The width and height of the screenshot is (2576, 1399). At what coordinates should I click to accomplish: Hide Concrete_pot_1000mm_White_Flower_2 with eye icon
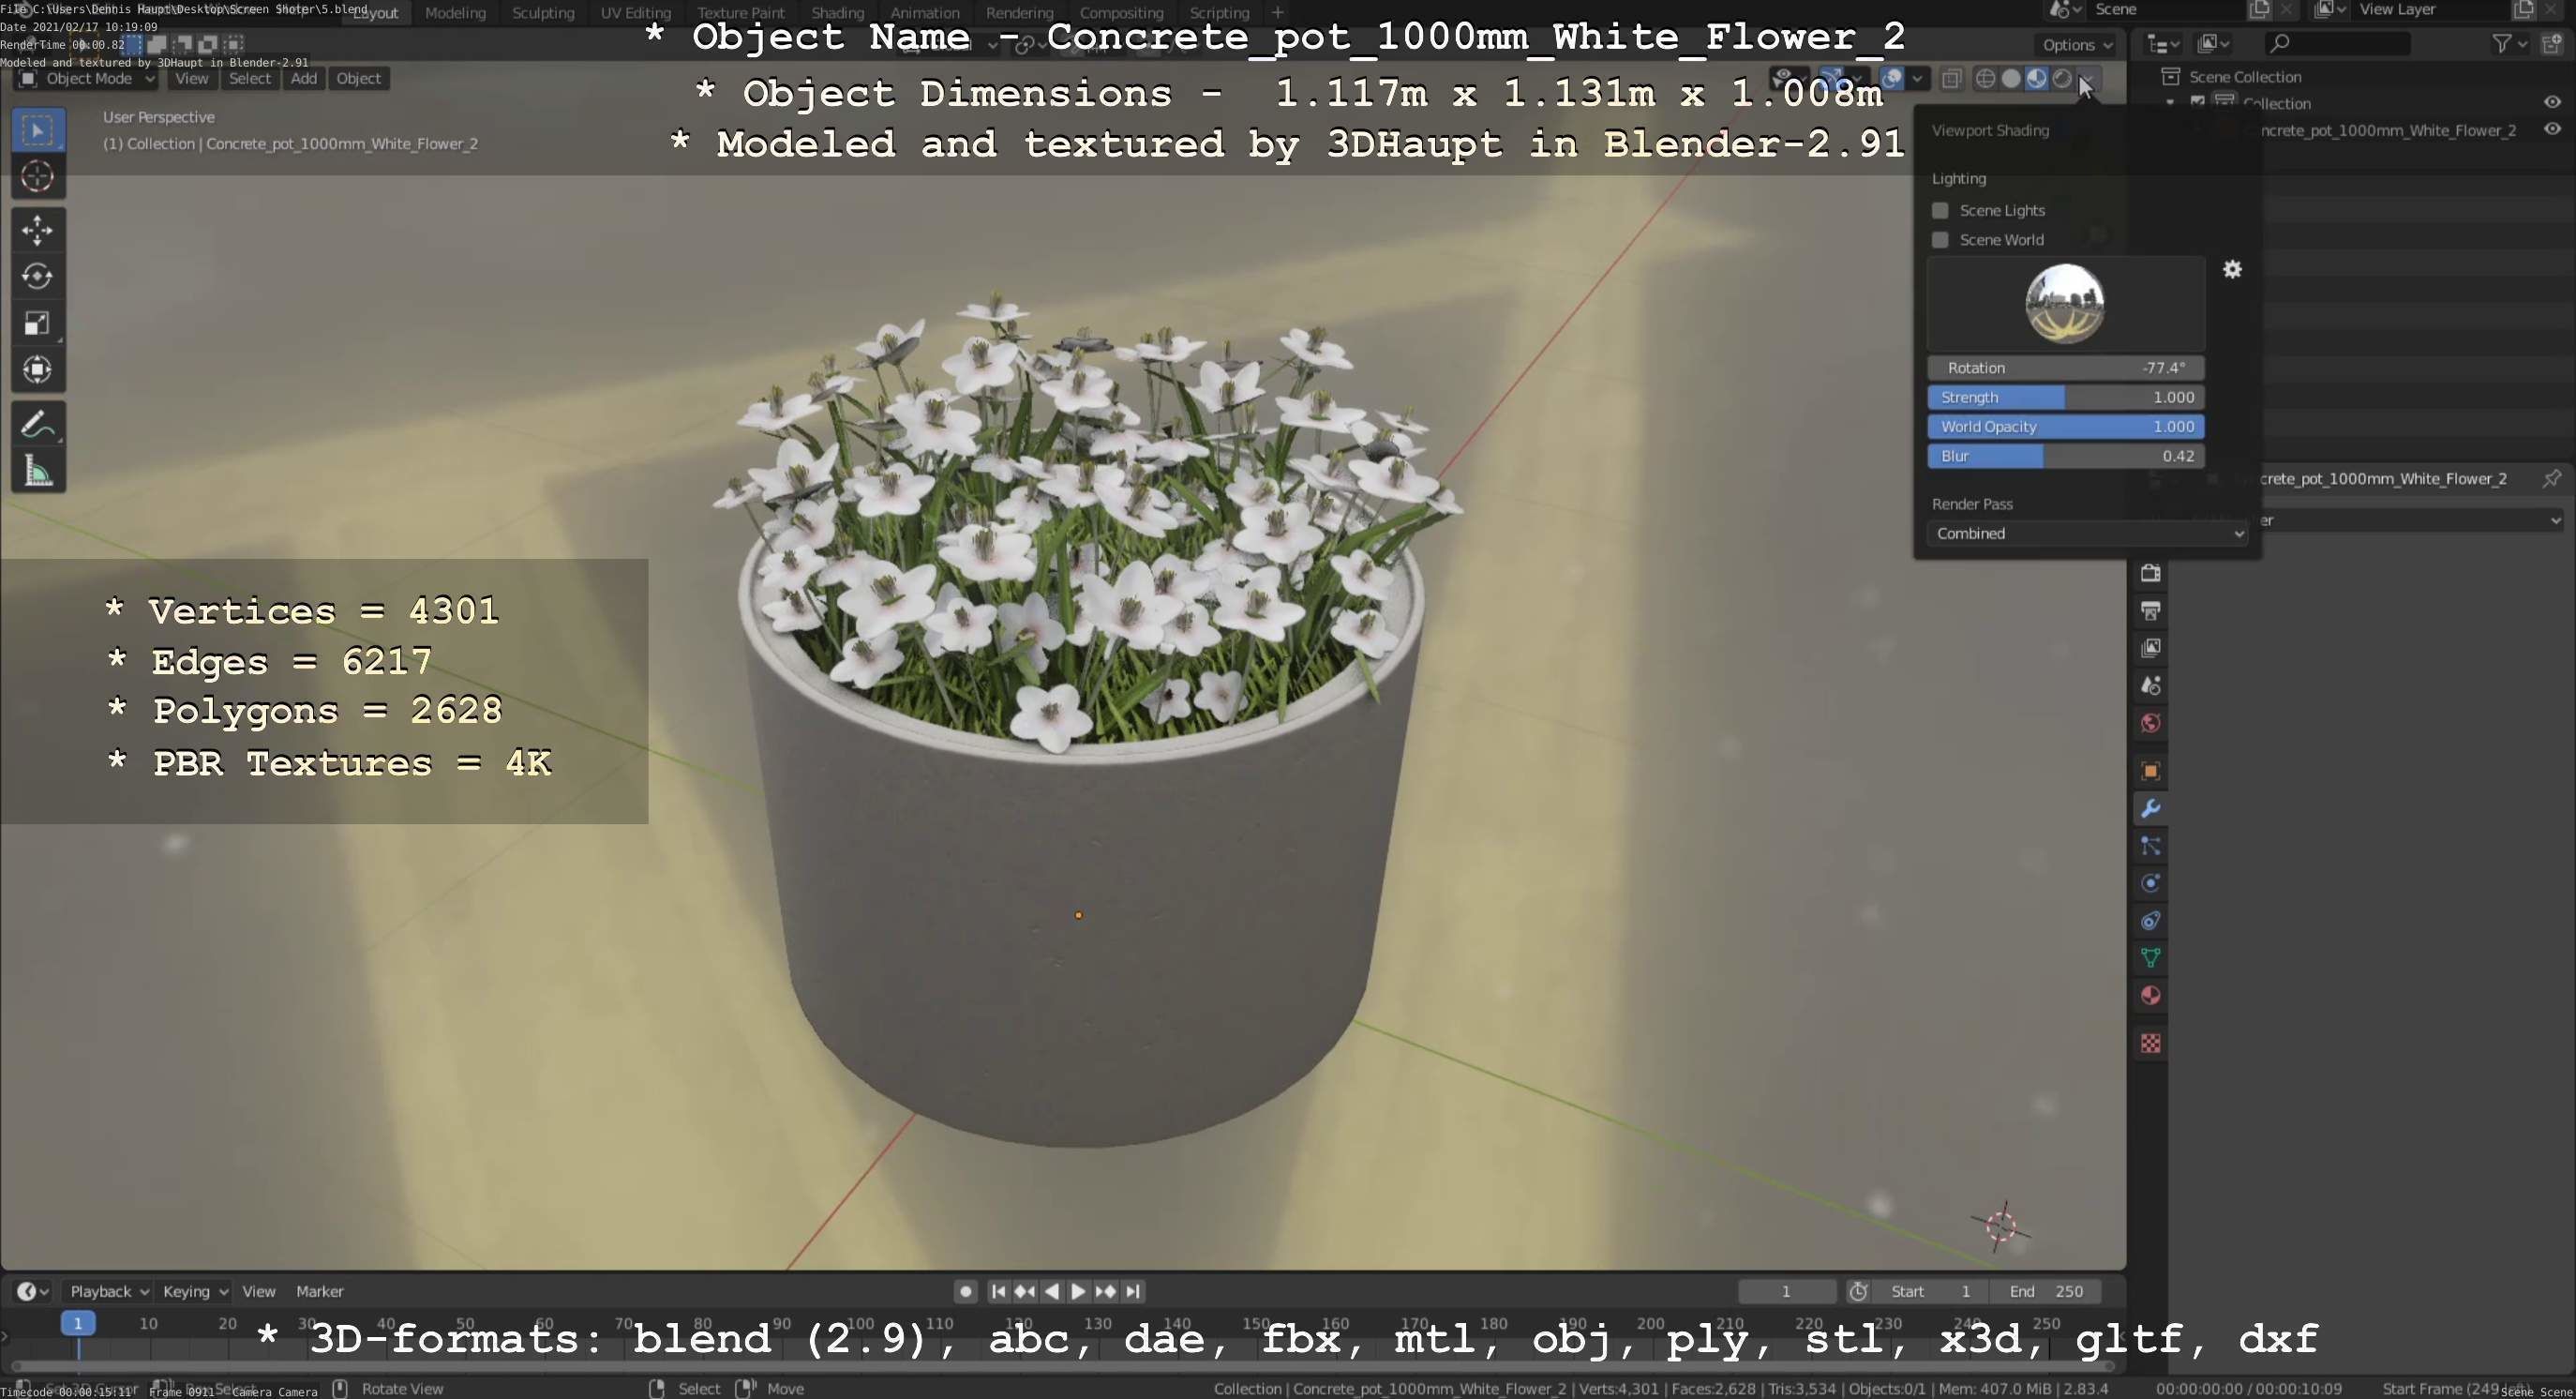(x=2552, y=129)
